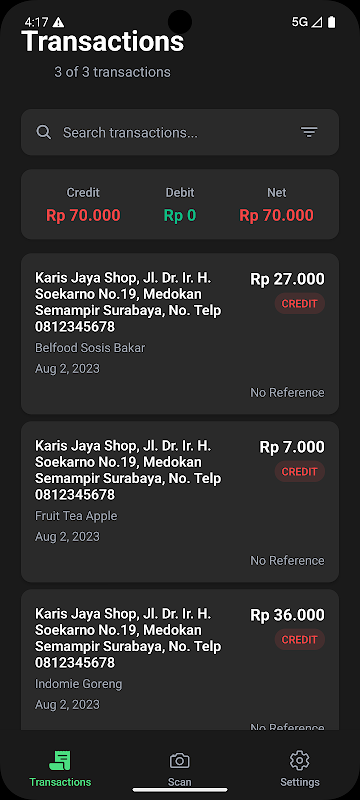
Task: Switch to the Scan tab label
Action: [179, 782]
